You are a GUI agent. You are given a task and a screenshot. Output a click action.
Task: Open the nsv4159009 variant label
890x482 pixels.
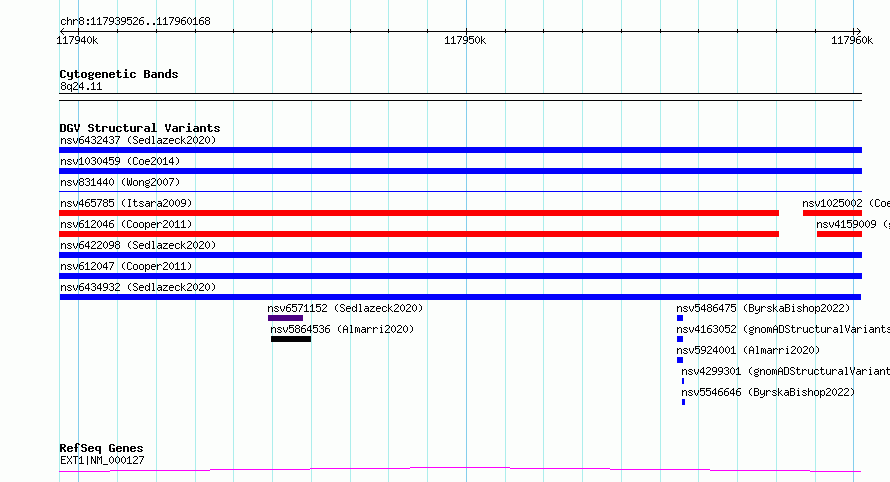pyautogui.click(x=853, y=224)
